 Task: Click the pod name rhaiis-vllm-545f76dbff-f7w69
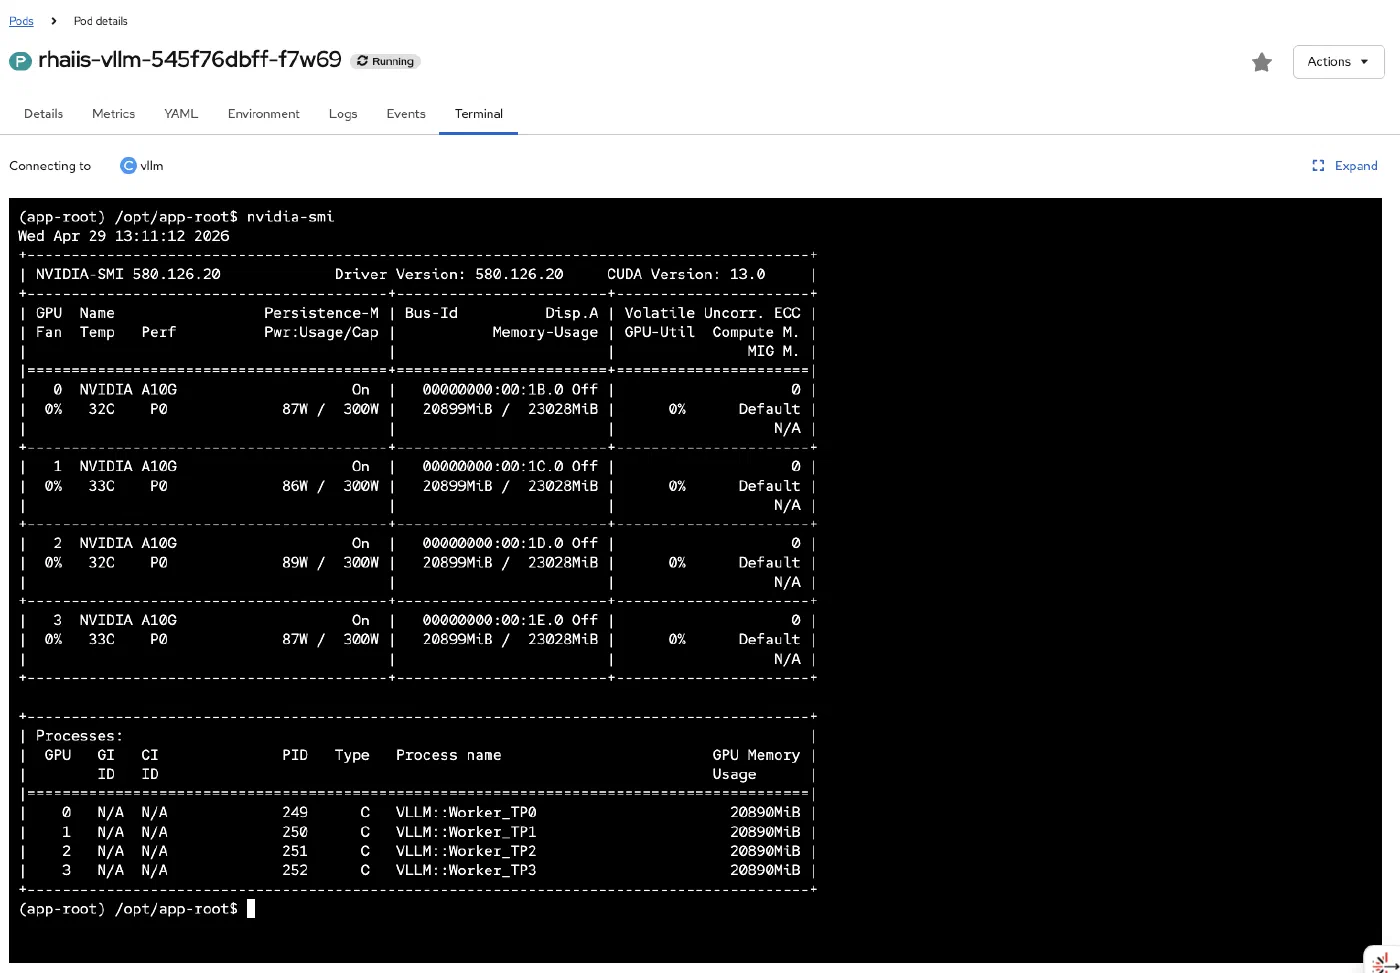click(190, 60)
